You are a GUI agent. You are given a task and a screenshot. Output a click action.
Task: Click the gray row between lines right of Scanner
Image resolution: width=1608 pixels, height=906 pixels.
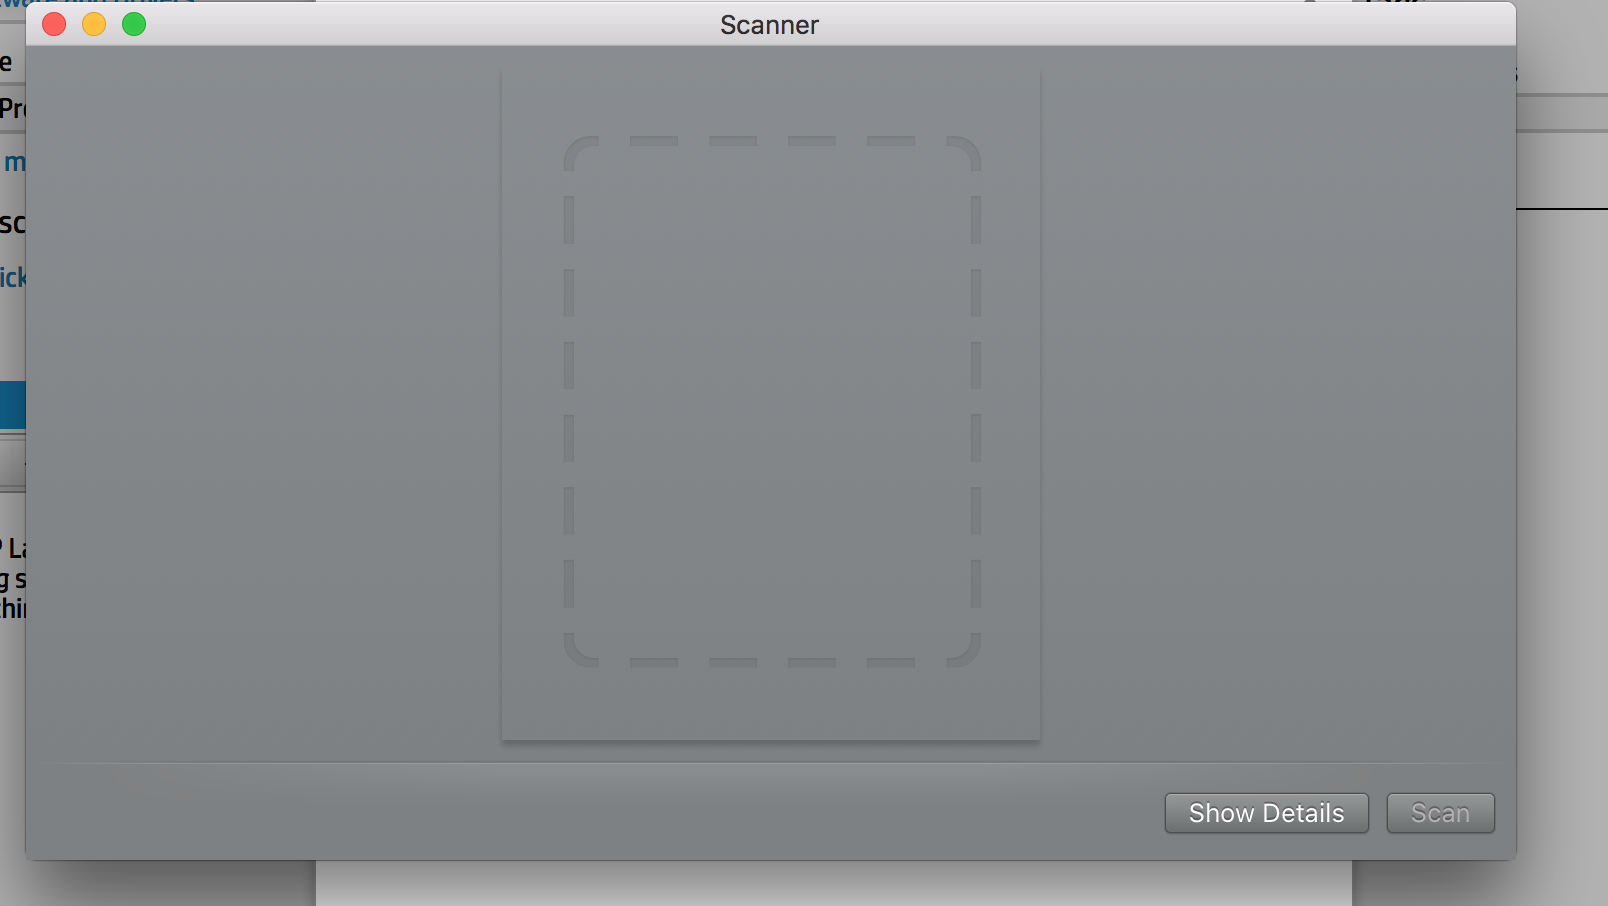click(1562, 113)
